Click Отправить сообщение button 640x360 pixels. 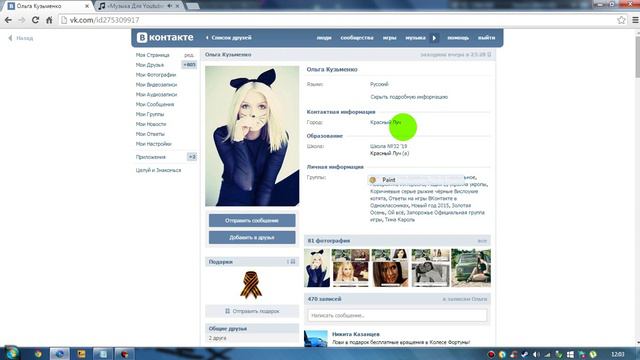(x=252, y=220)
